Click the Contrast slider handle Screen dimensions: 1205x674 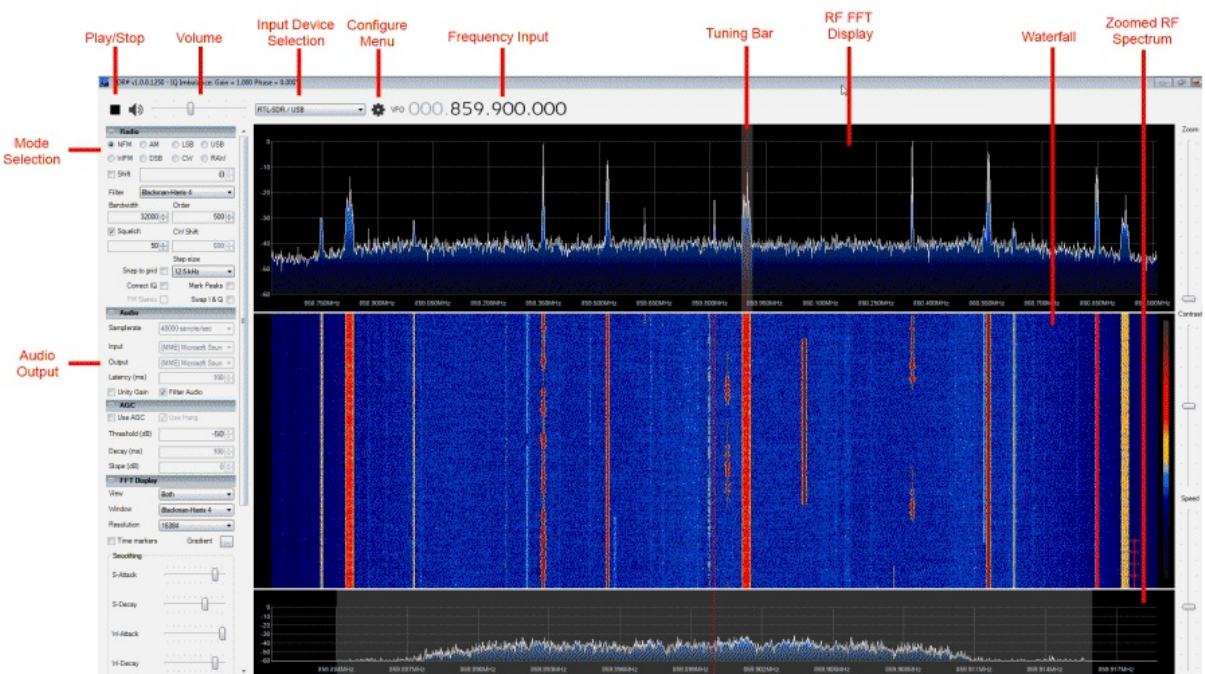click(x=1188, y=406)
